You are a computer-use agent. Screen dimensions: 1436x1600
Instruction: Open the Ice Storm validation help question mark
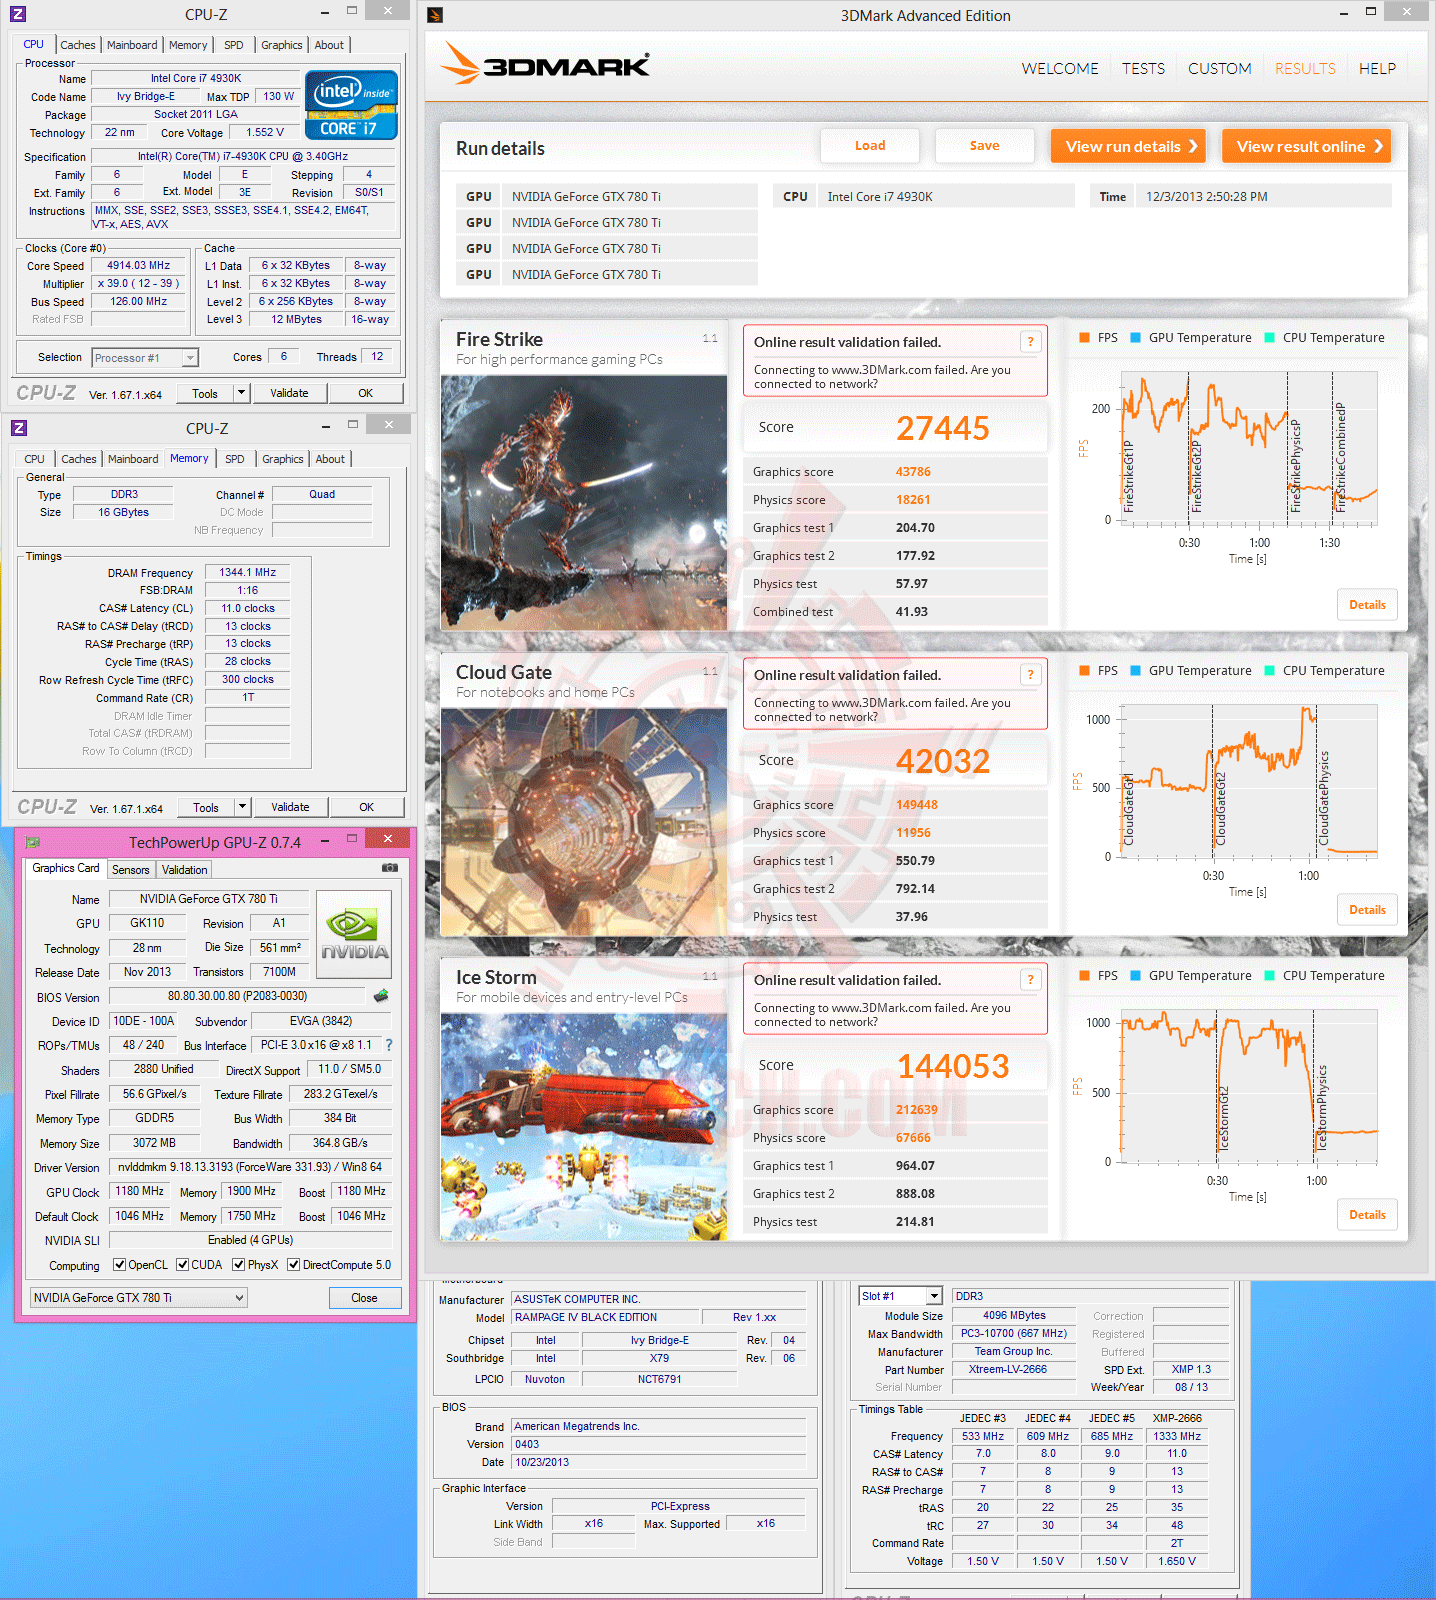(1030, 980)
